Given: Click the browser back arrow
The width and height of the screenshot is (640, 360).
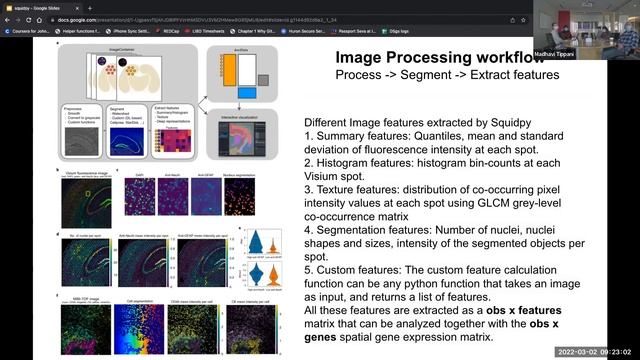Looking at the screenshot, I should tap(7, 20).
